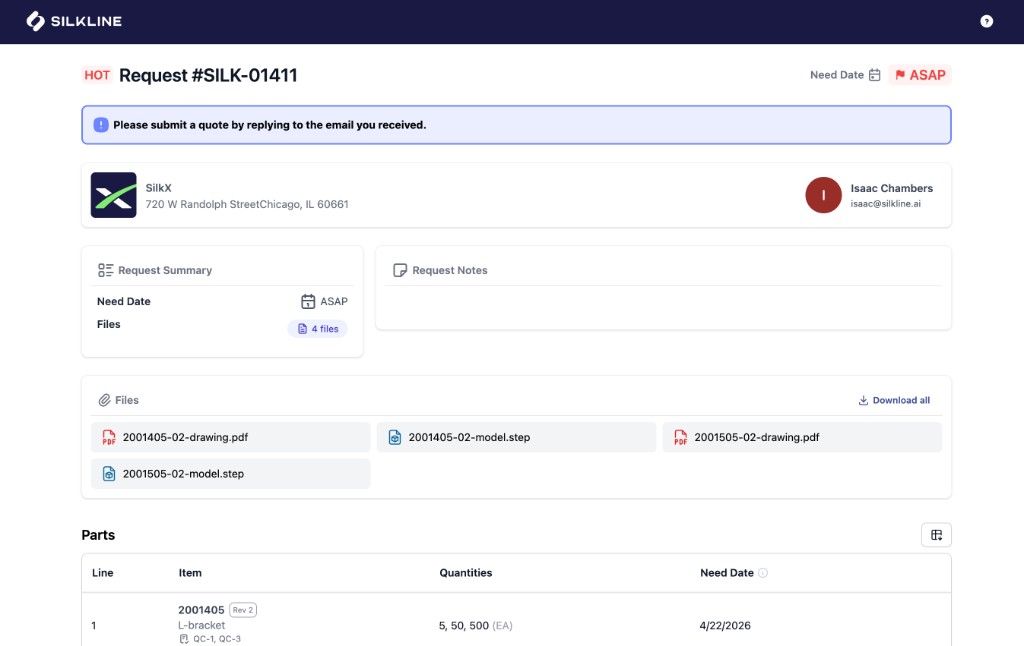Image resolution: width=1024 pixels, height=646 pixels.
Task: Click the Silkline logo in header
Action: click(x=74, y=21)
